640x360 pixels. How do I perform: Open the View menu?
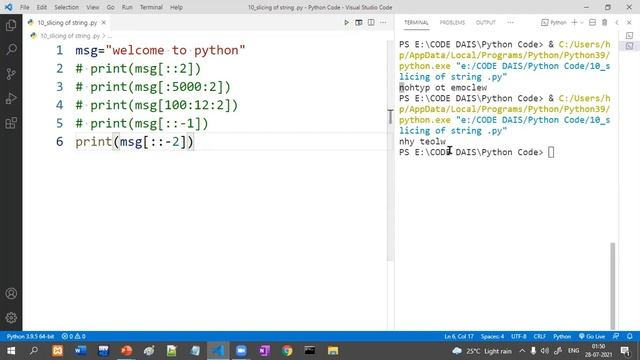coord(93,7)
